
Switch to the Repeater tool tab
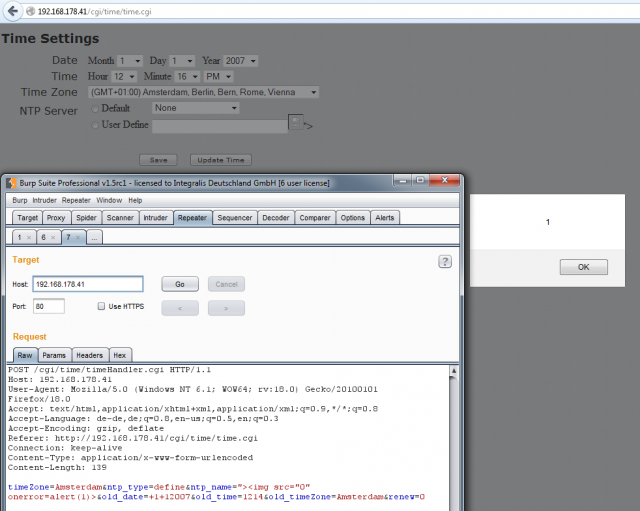pyautogui.click(x=192, y=218)
